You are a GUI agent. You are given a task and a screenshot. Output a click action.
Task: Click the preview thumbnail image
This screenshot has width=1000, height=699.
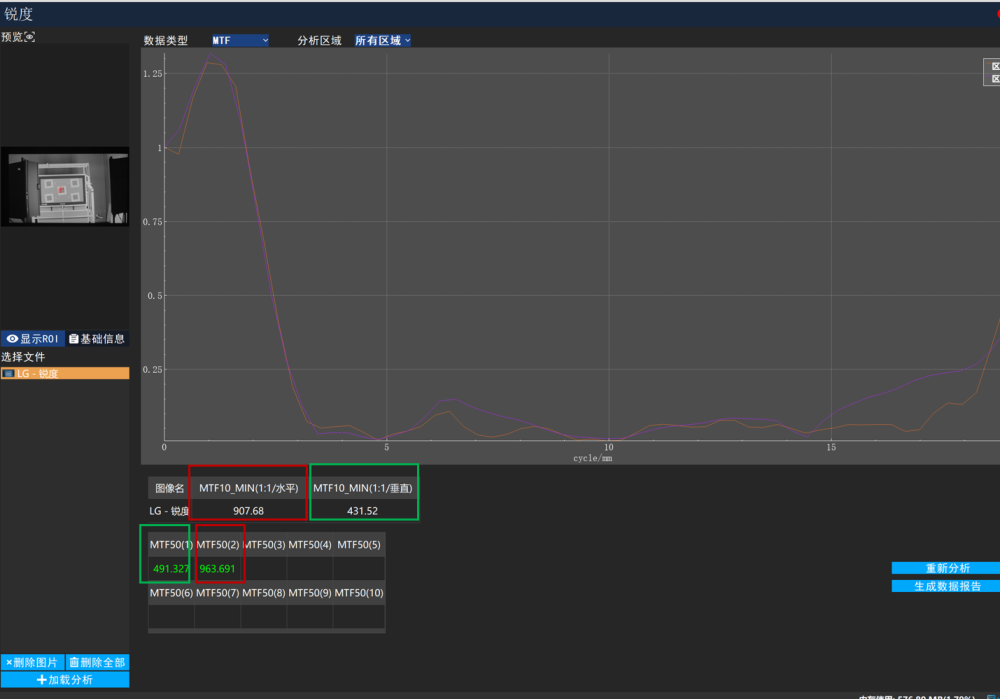[x=65, y=187]
